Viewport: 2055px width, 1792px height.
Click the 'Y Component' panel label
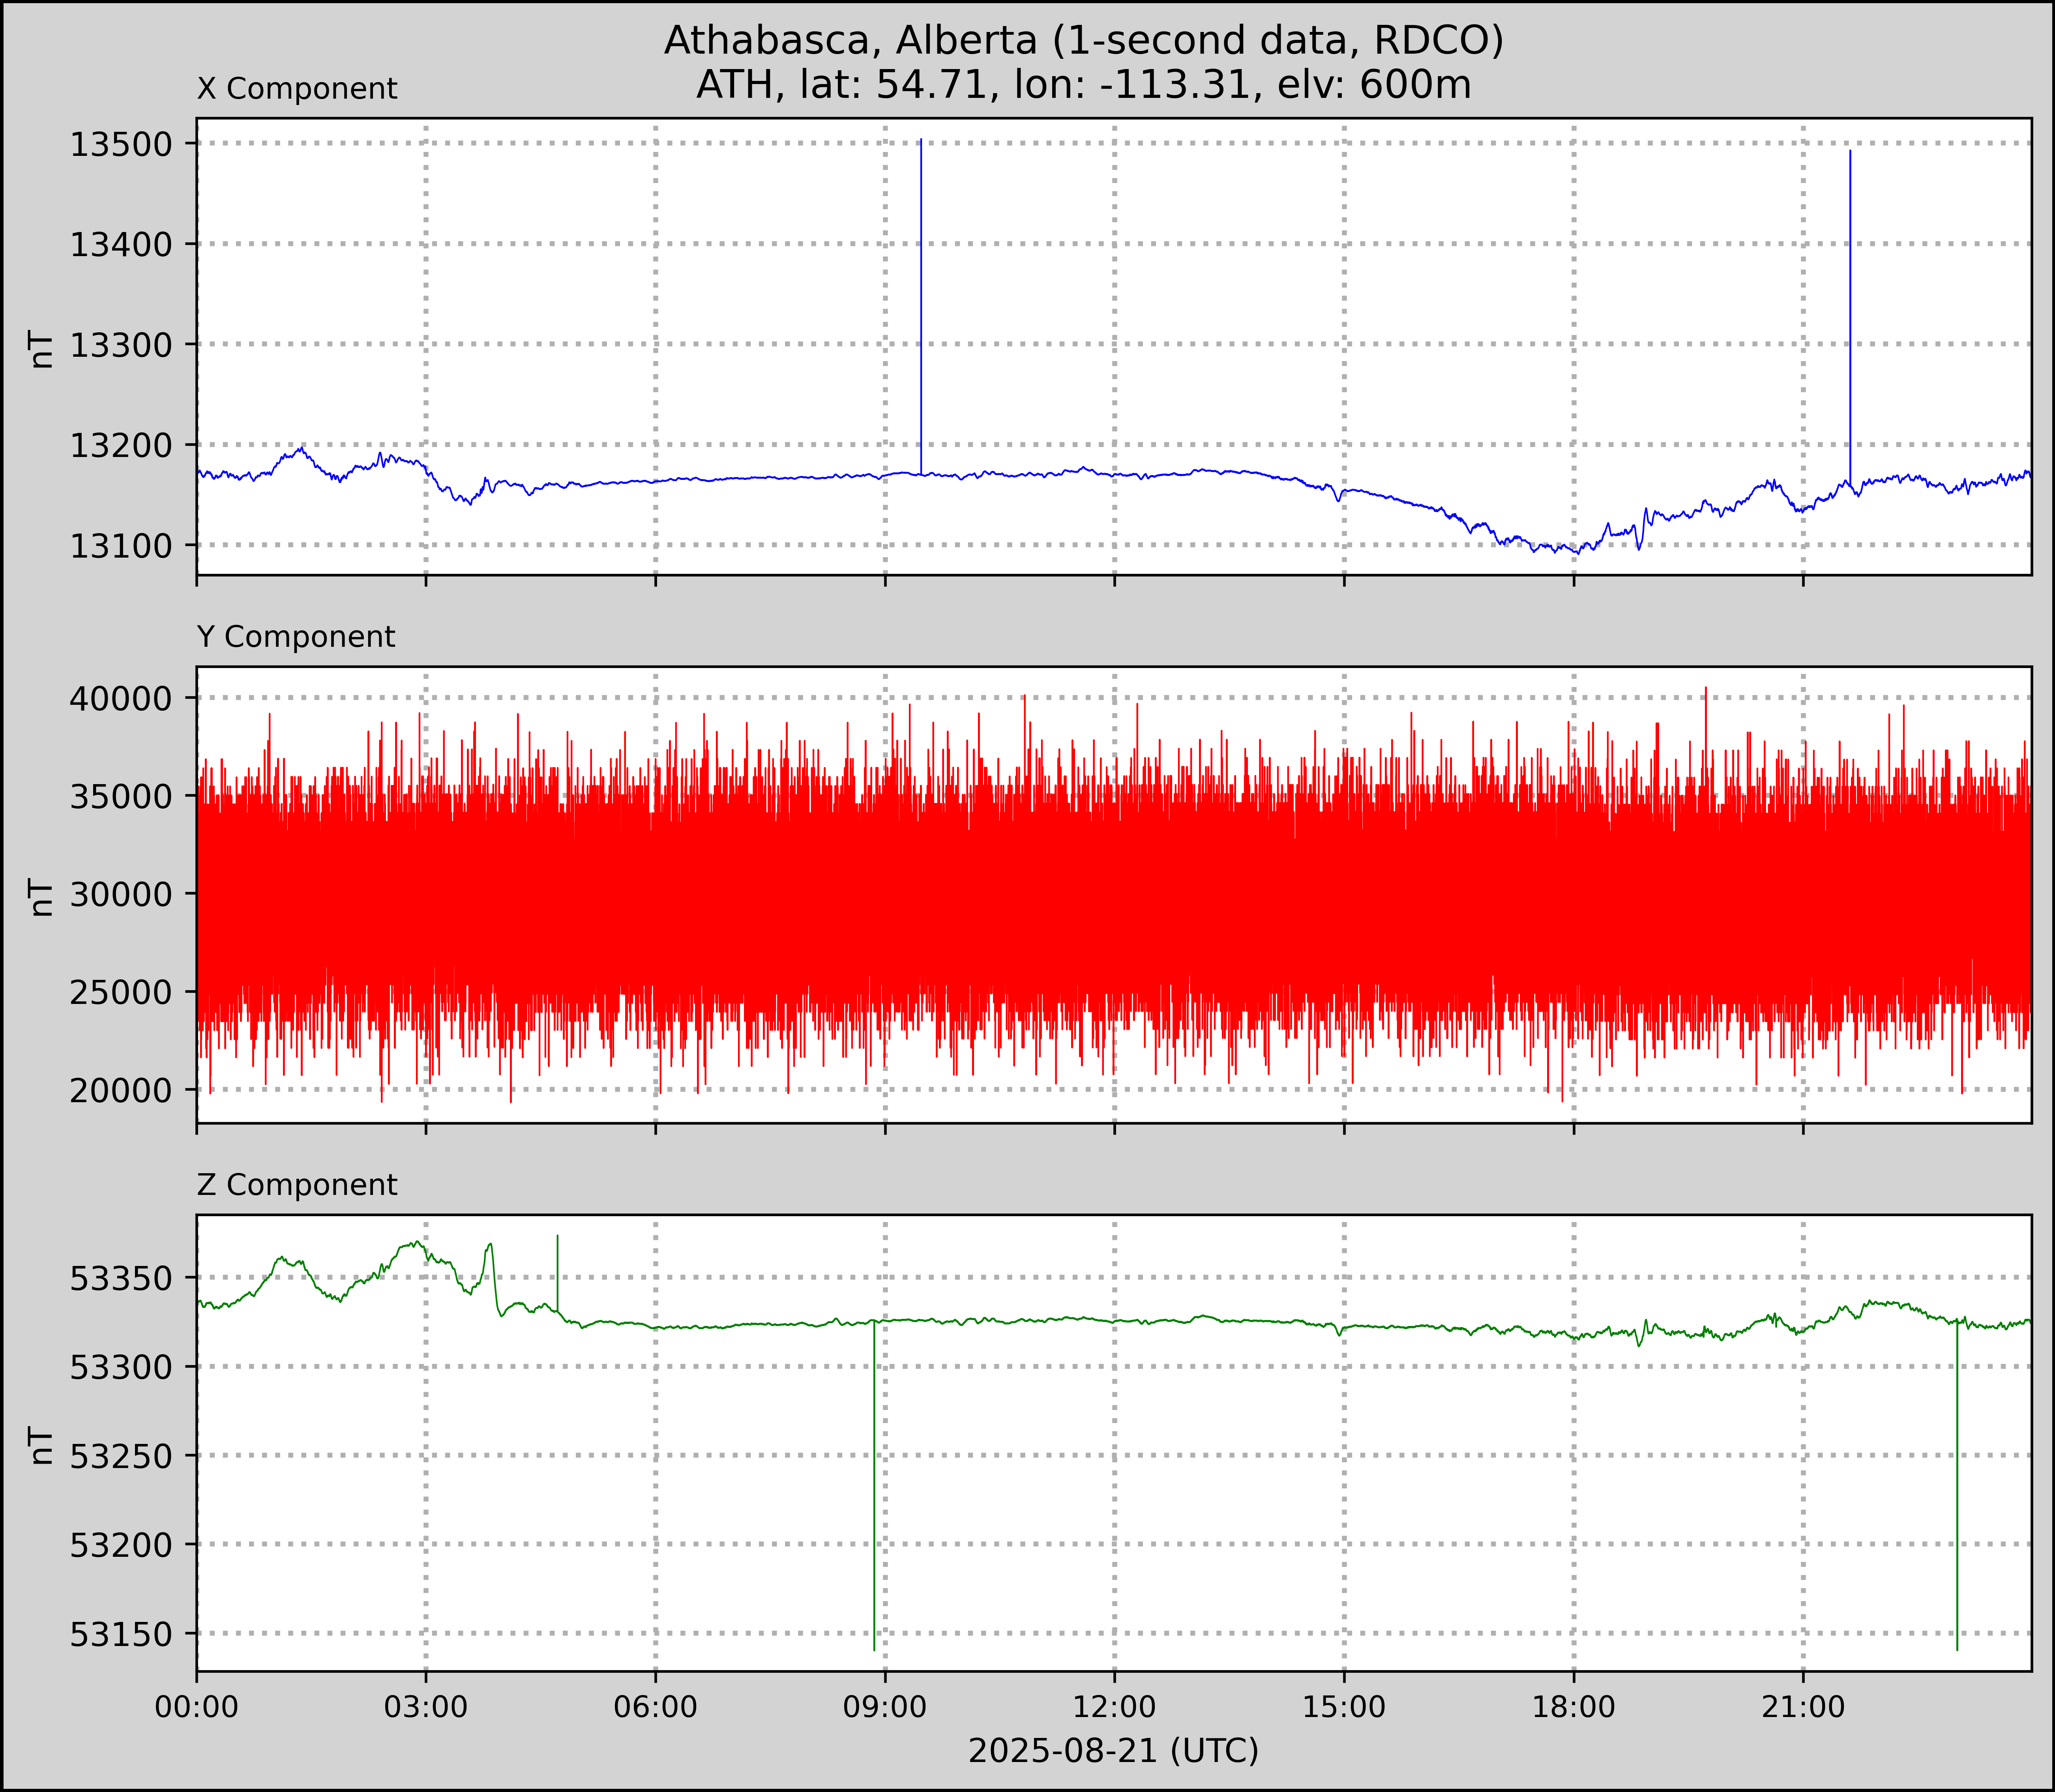click(296, 637)
